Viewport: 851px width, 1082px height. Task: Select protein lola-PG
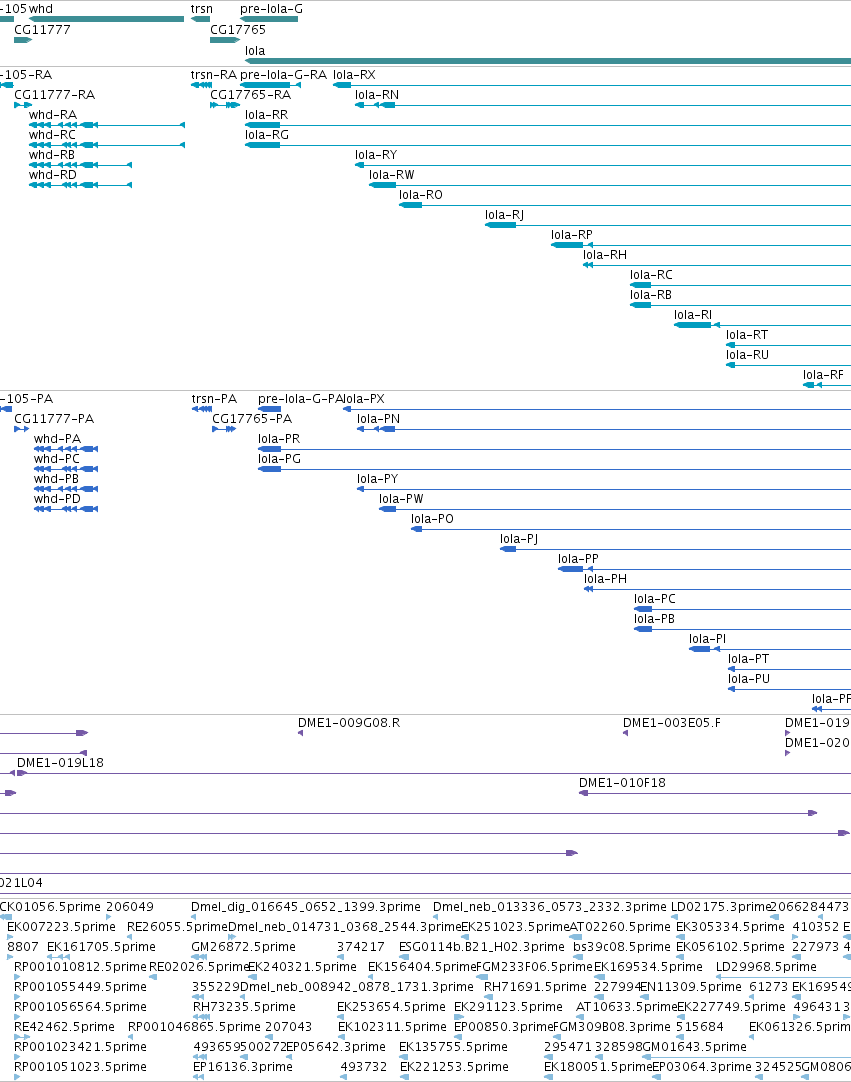[554, 469]
